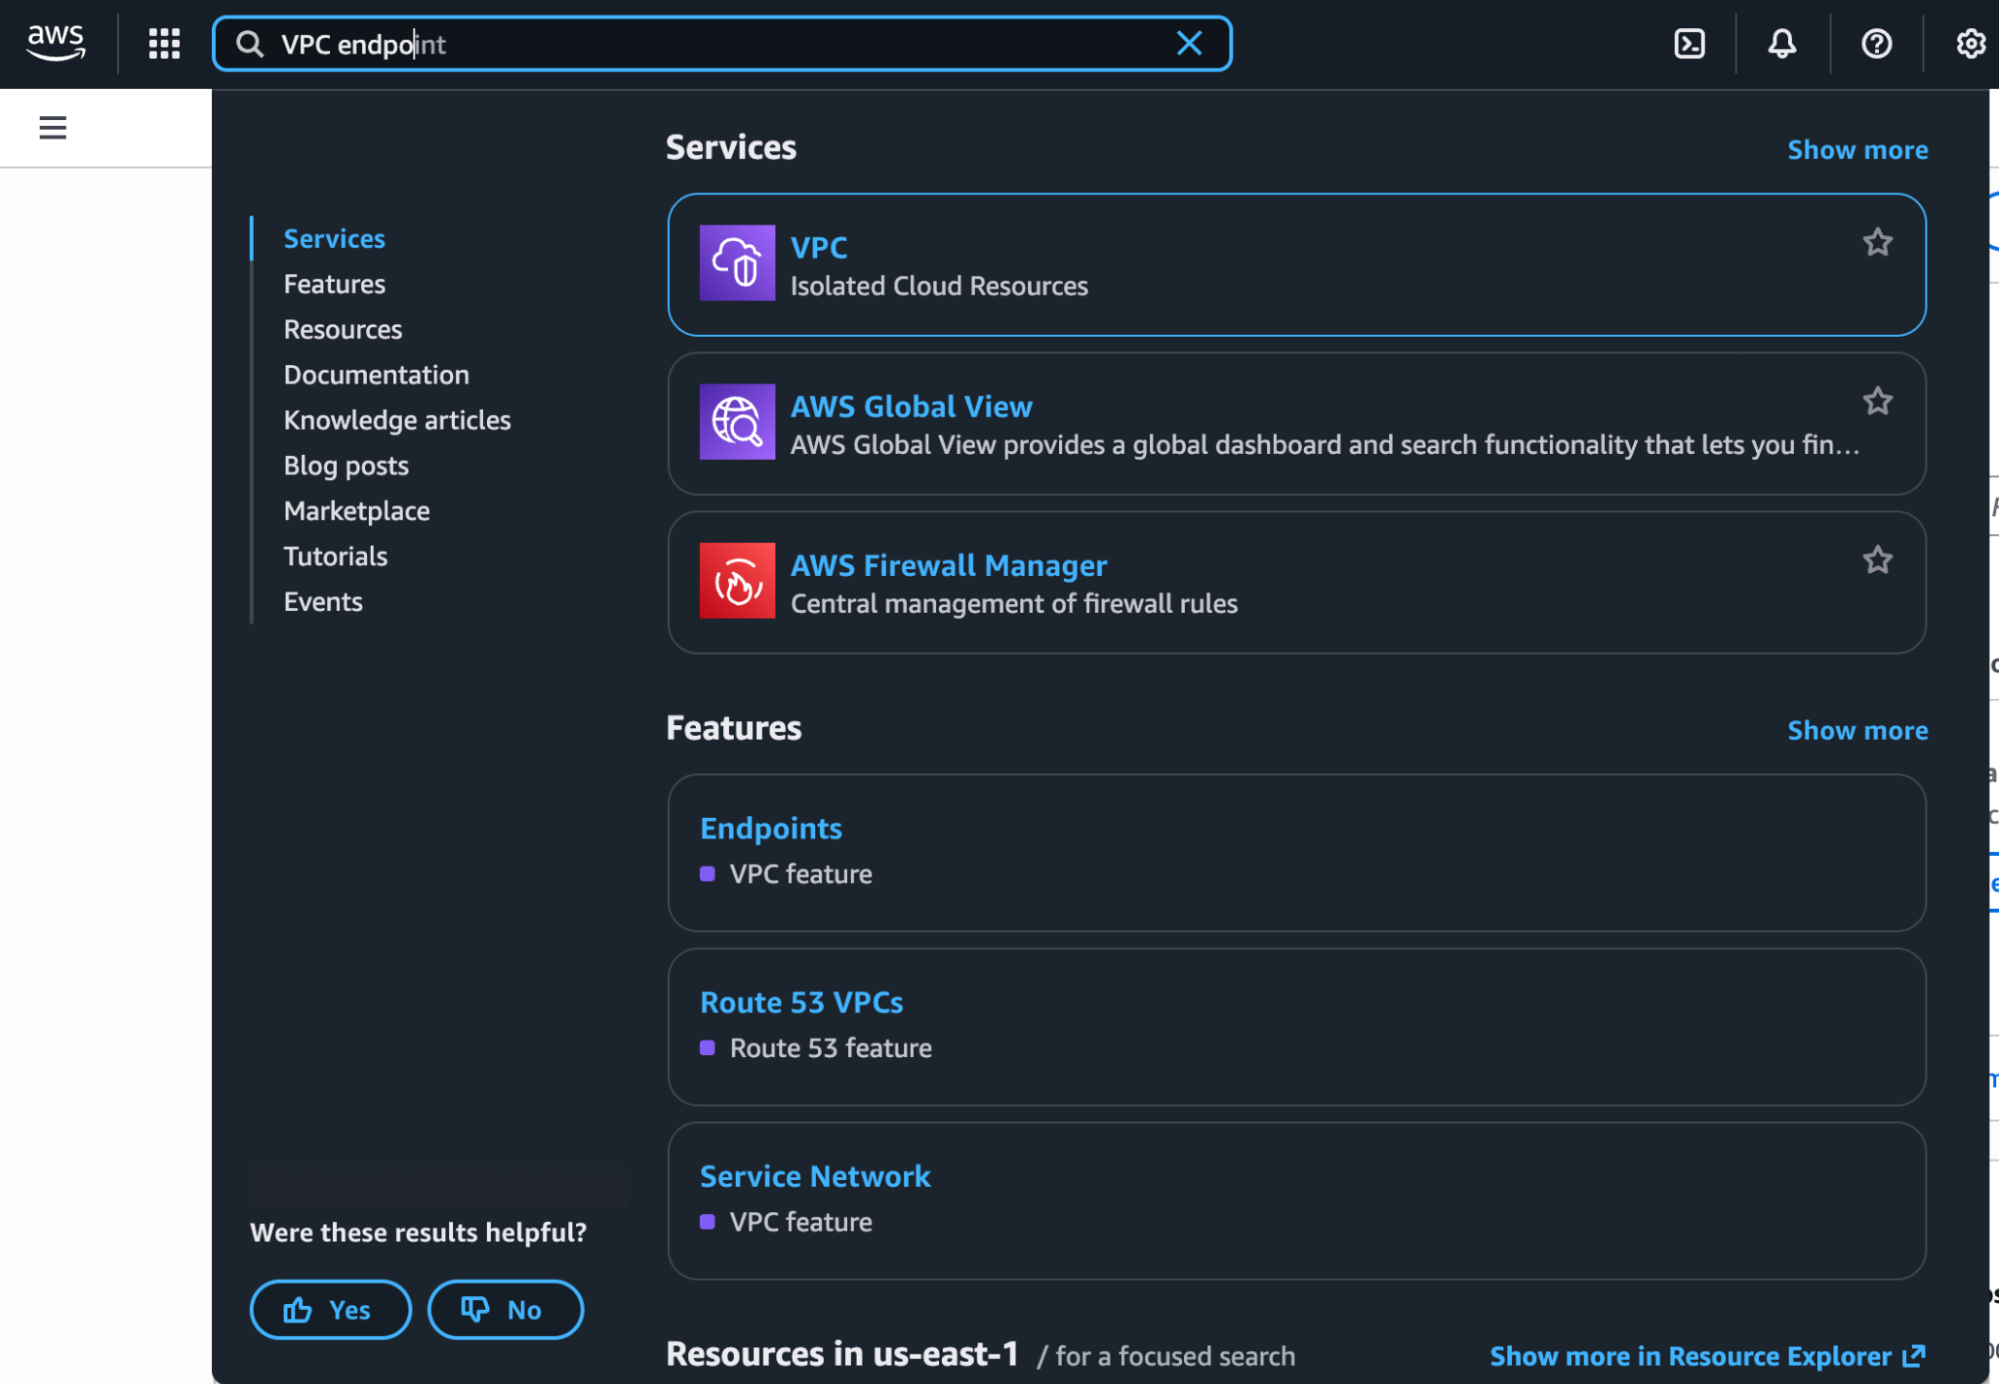Expand the hamburger side navigation menu
The image size is (1999, 1385).
pos(53,128)
